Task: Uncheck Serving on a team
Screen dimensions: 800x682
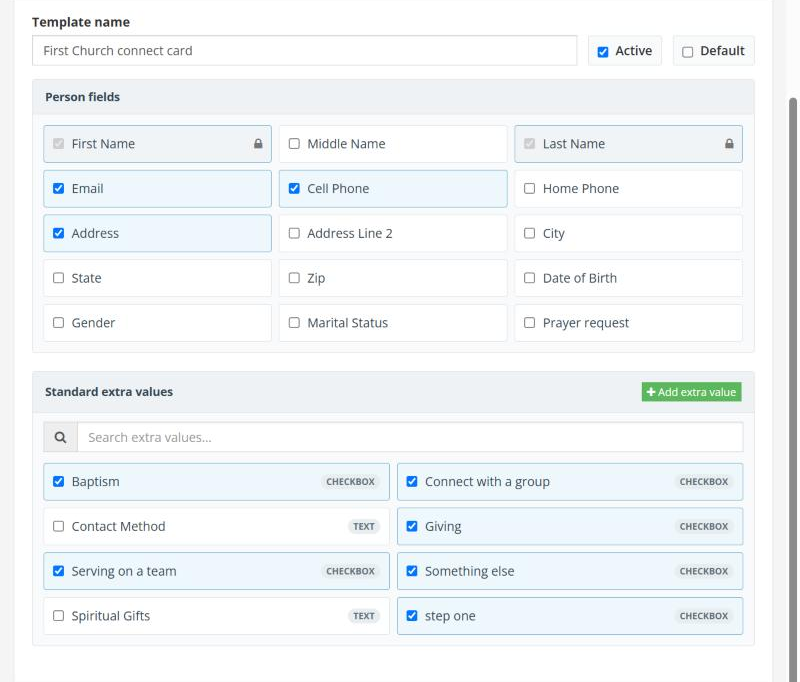Action: [x=59, y=571]
